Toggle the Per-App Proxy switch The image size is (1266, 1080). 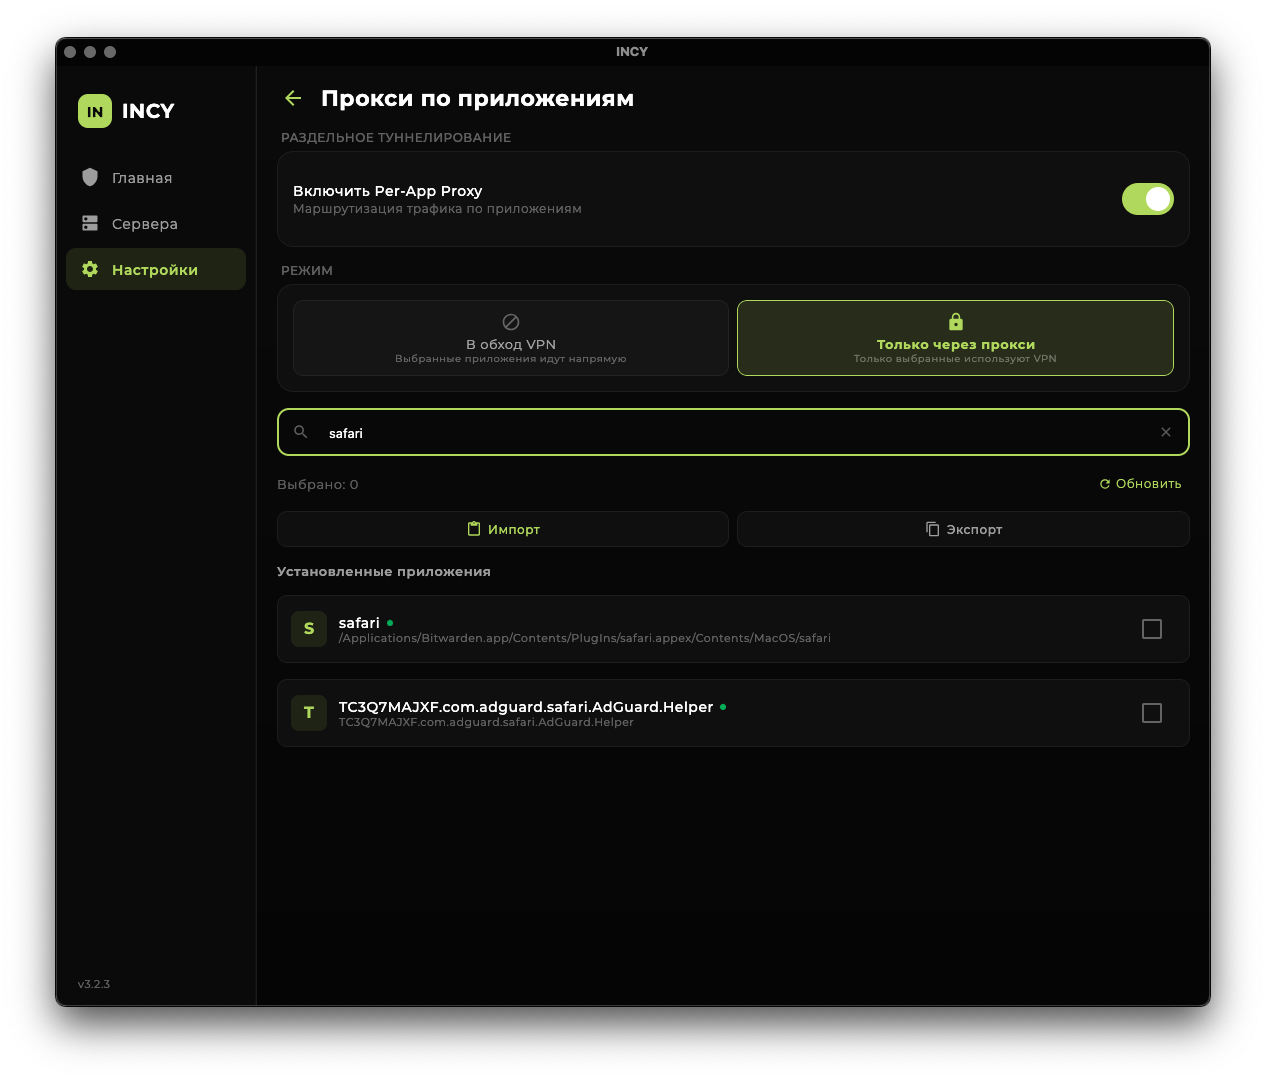[1147, 199]
